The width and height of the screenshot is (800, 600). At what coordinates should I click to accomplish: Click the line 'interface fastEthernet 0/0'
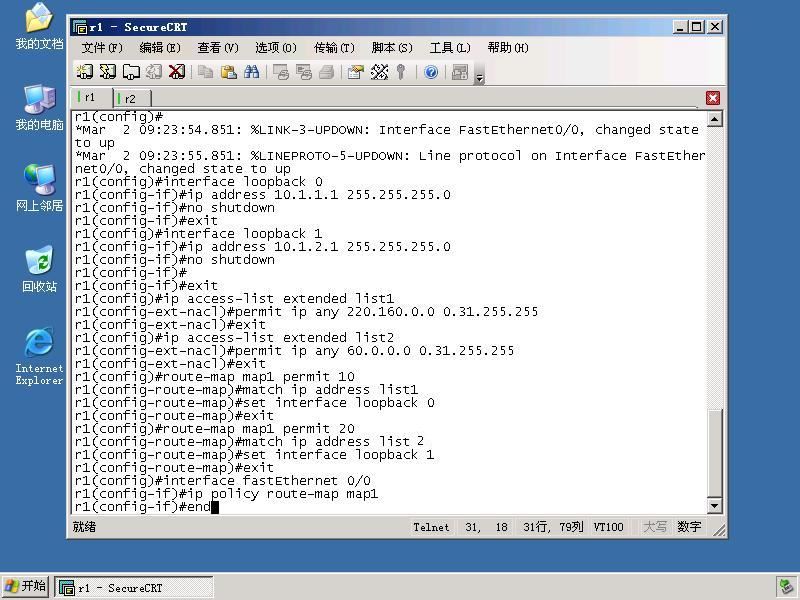222,481
